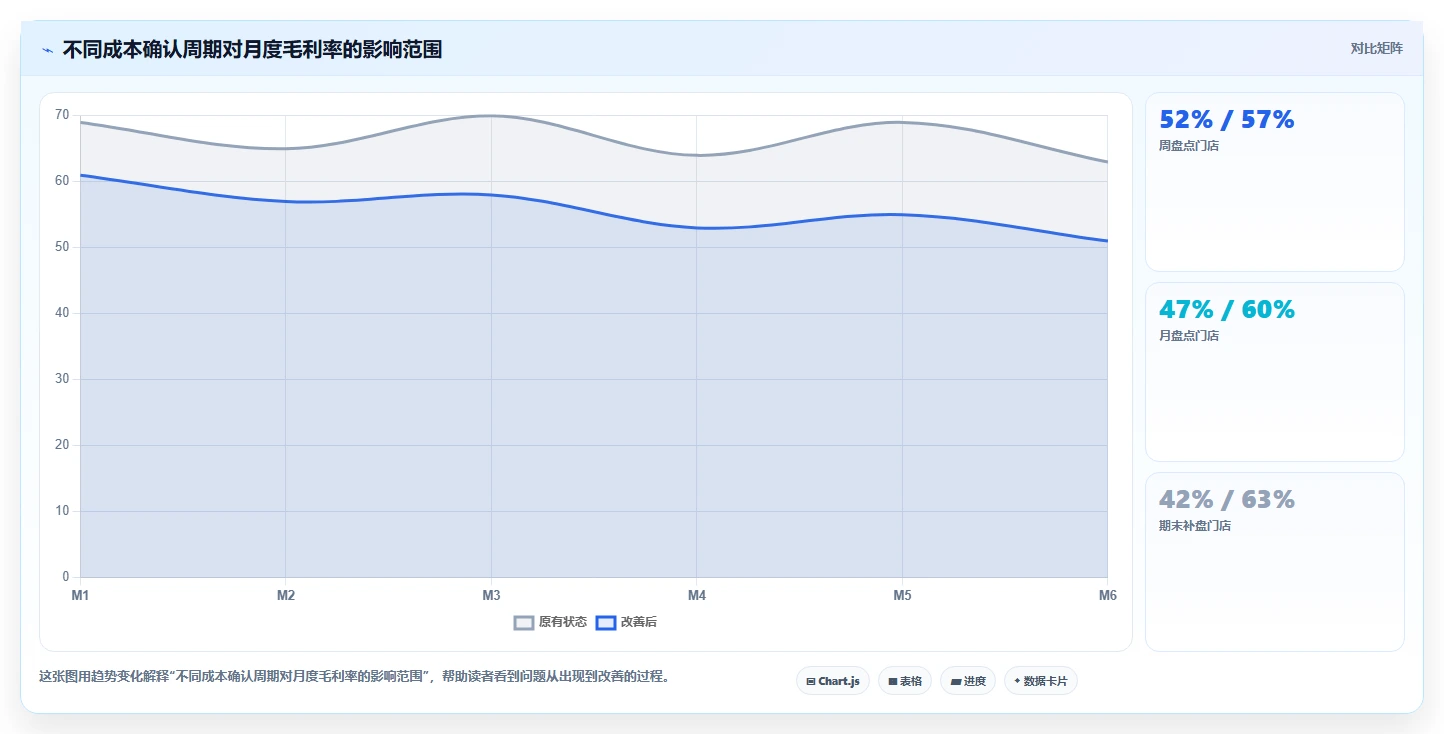Select the Chart.js tag chip
The width and height of the screenshot is (1444, 734).
pyautogui.click(x=833, y=681)
